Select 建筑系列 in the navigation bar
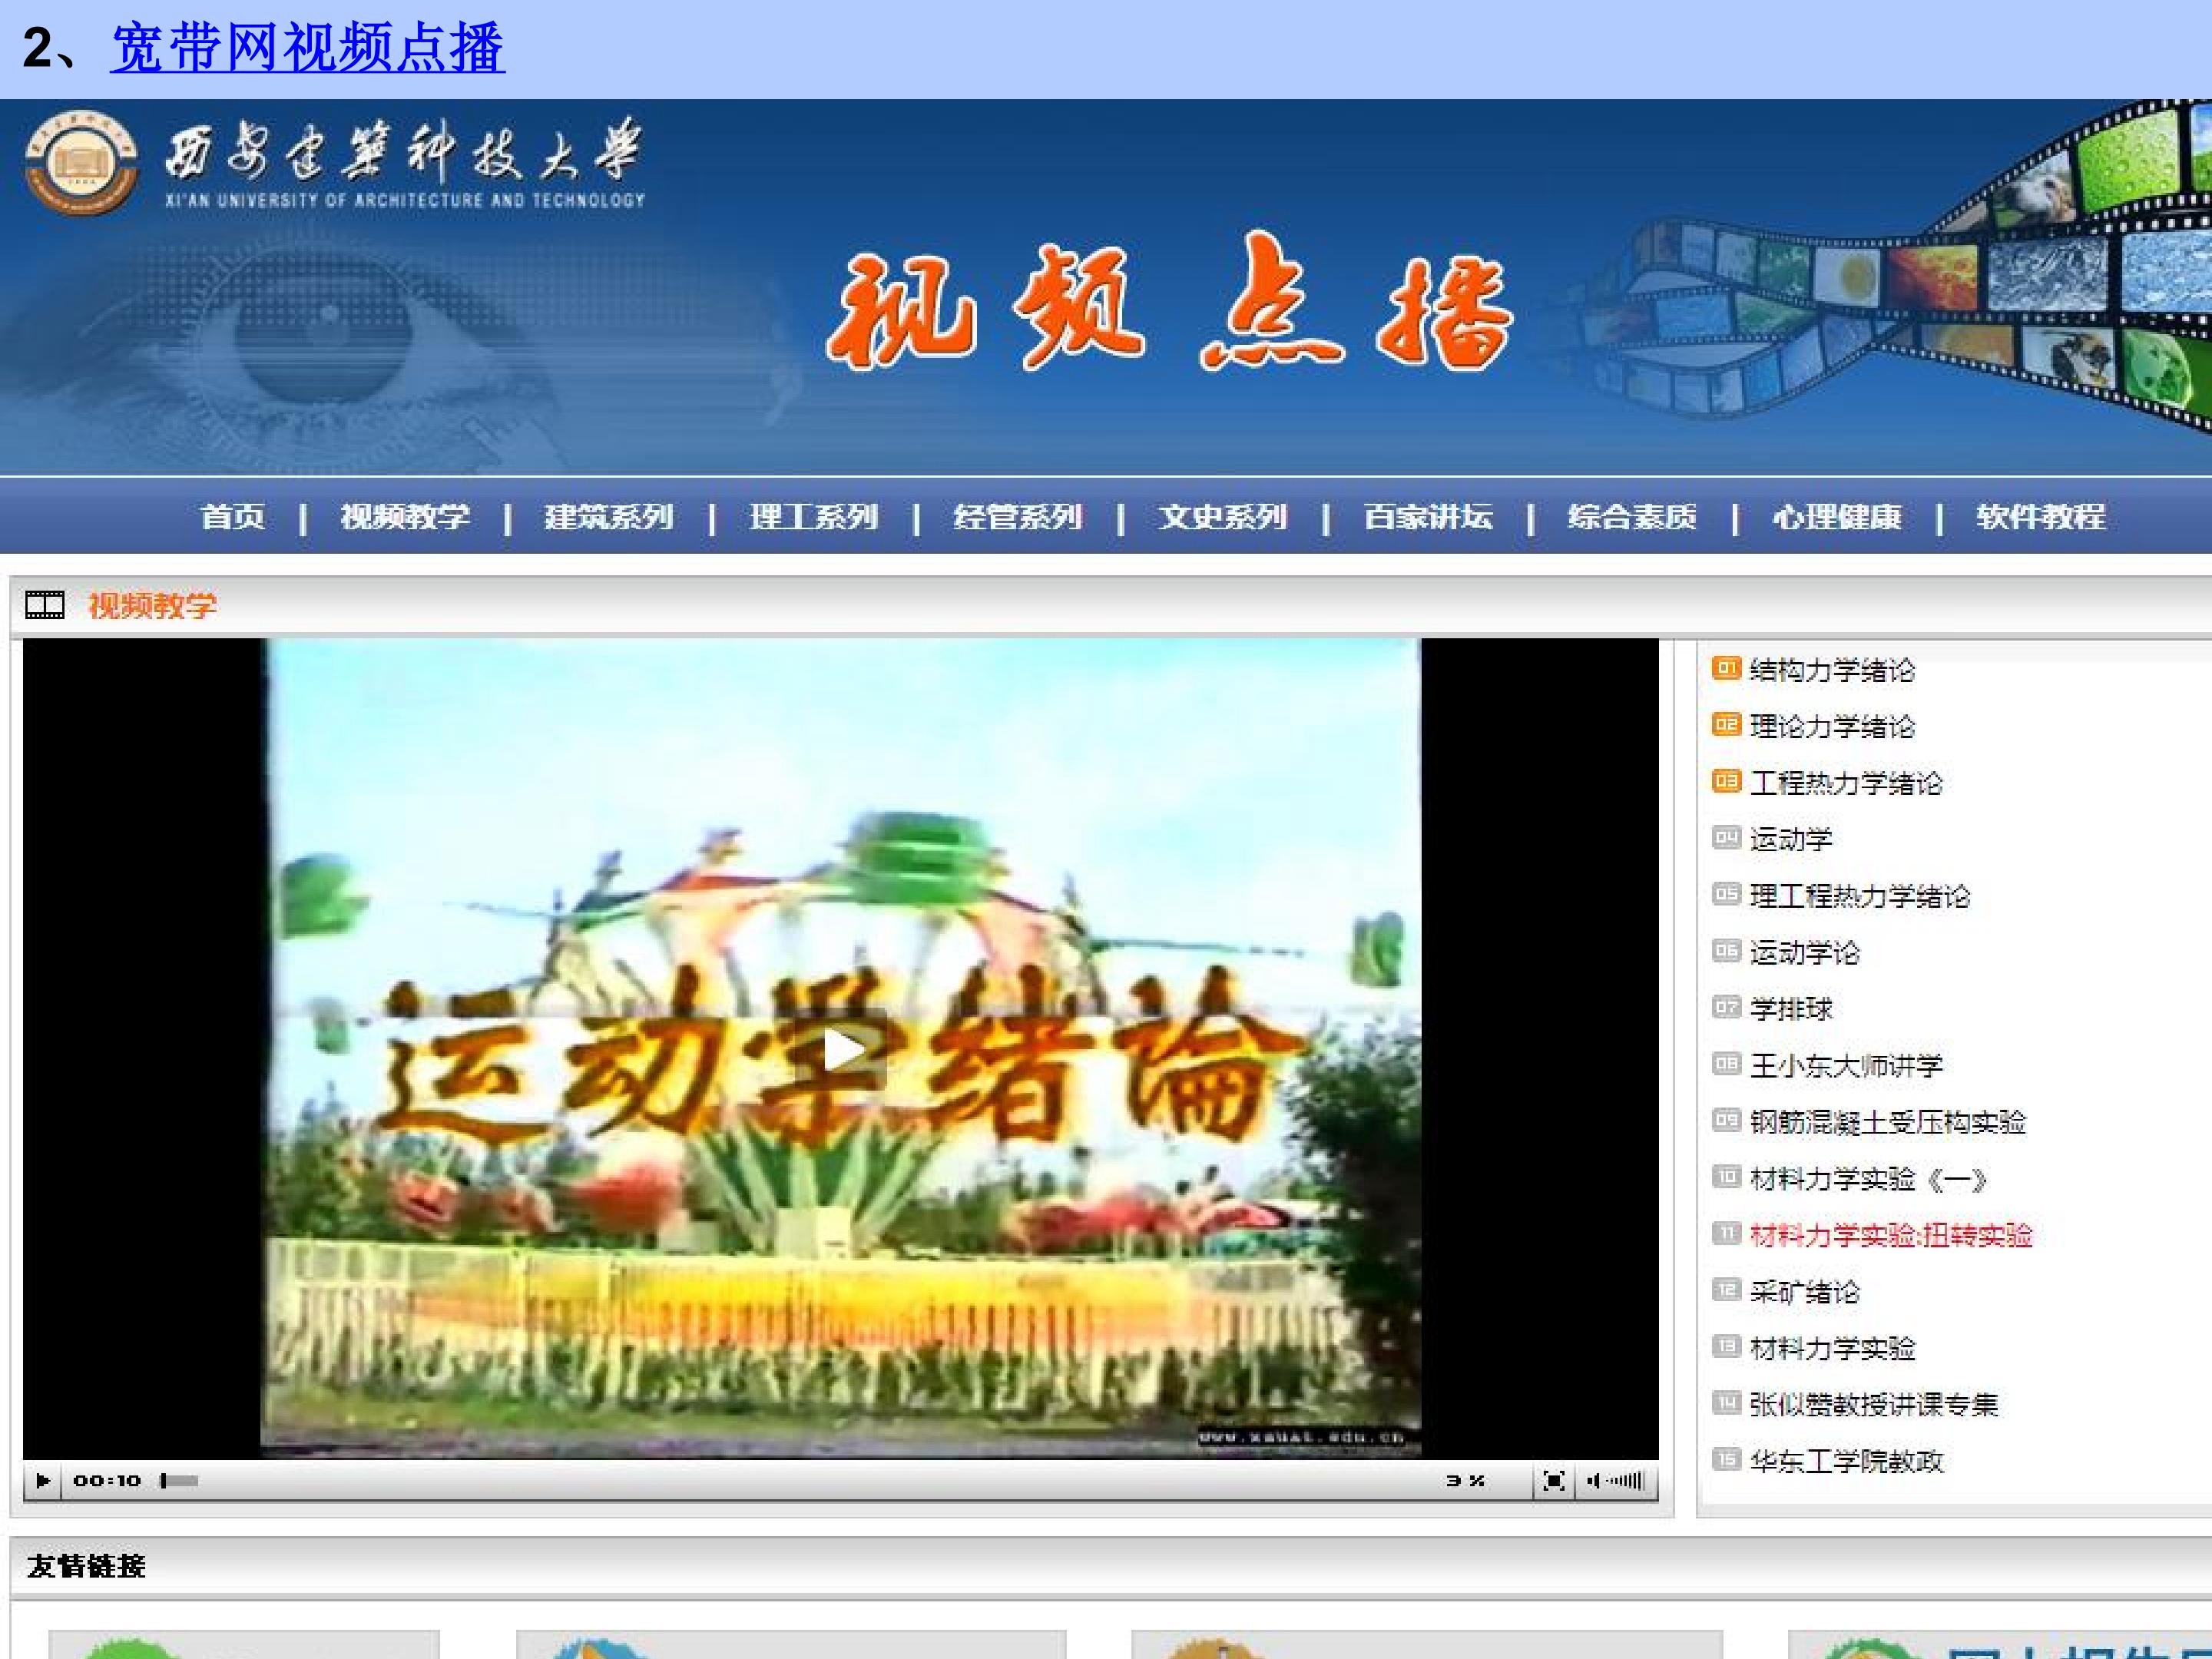Viewport: 2212px width, 1659px height. pos(608,516)
